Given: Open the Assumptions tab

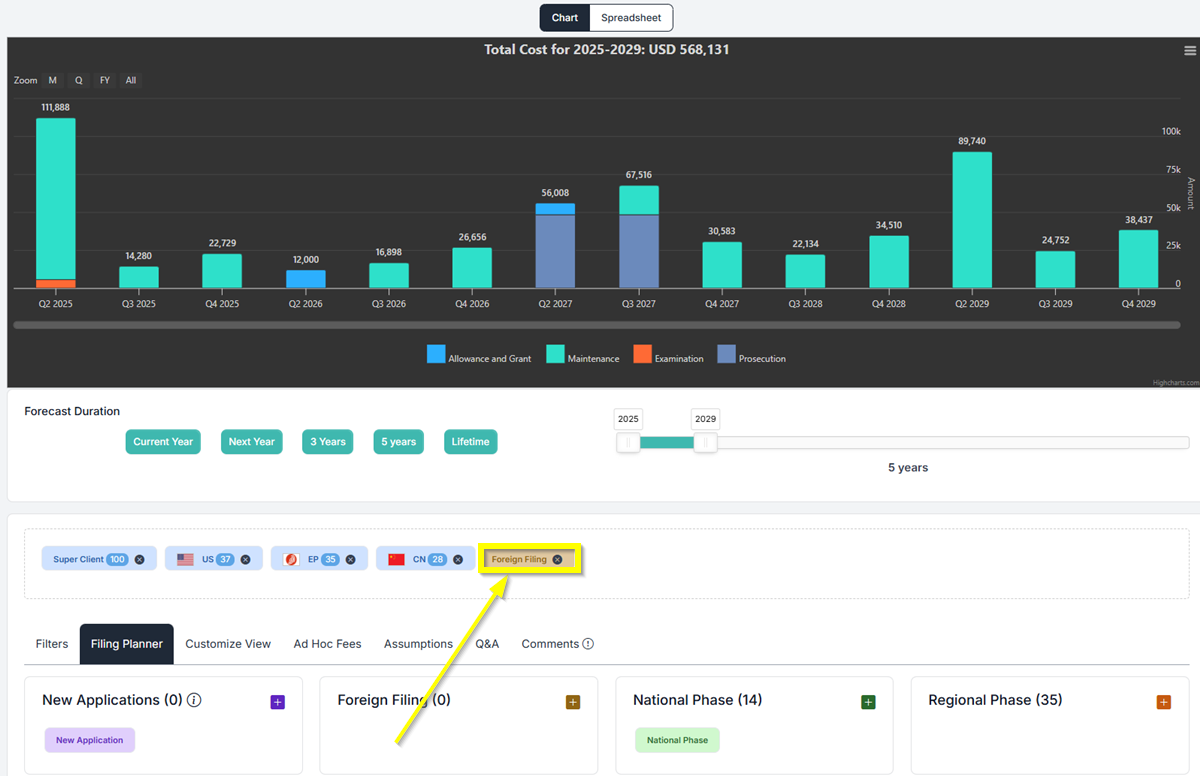Looking at the screenshot, I should click(418, 644).
